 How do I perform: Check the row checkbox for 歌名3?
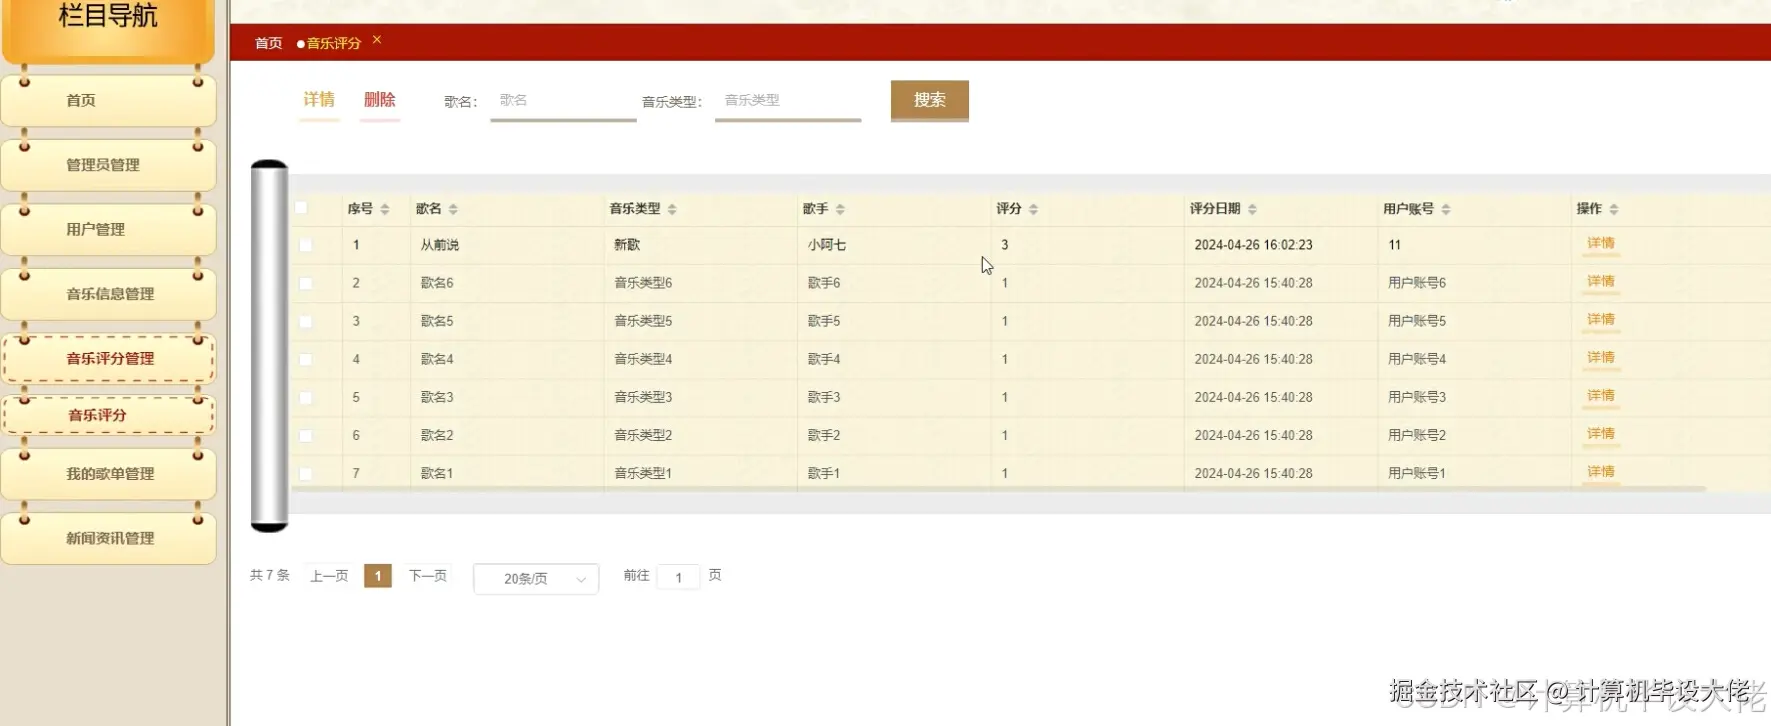306,397
